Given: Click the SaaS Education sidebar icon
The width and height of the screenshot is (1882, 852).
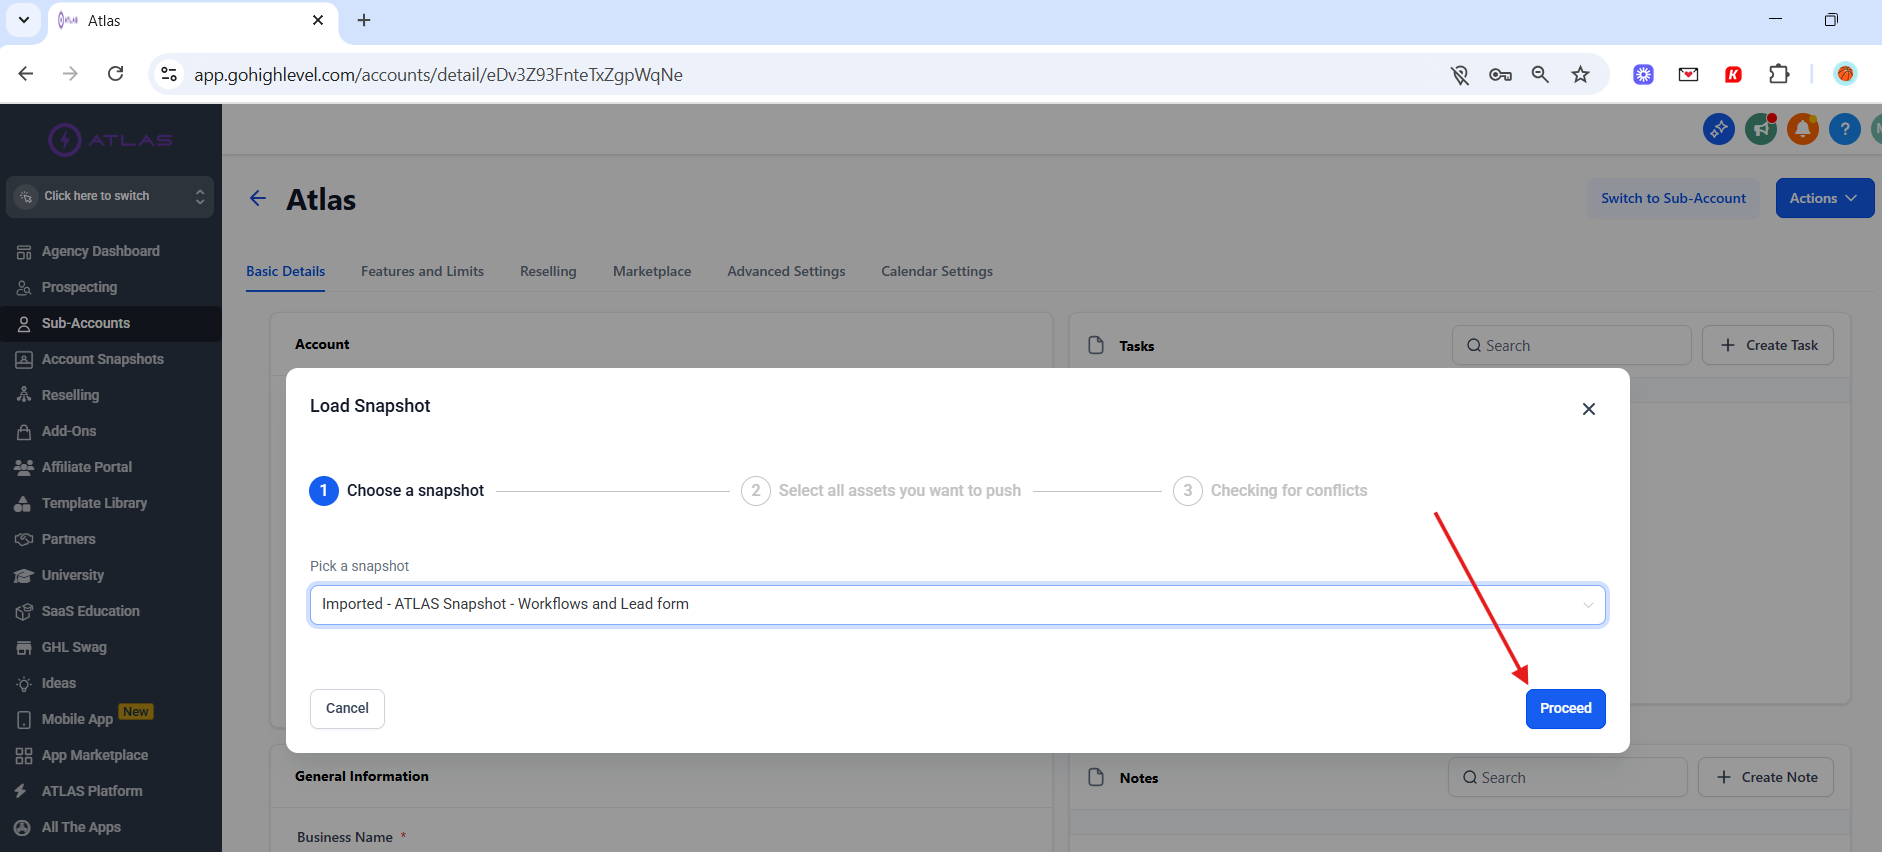Looking at the screenshot, I should (24, 612).
